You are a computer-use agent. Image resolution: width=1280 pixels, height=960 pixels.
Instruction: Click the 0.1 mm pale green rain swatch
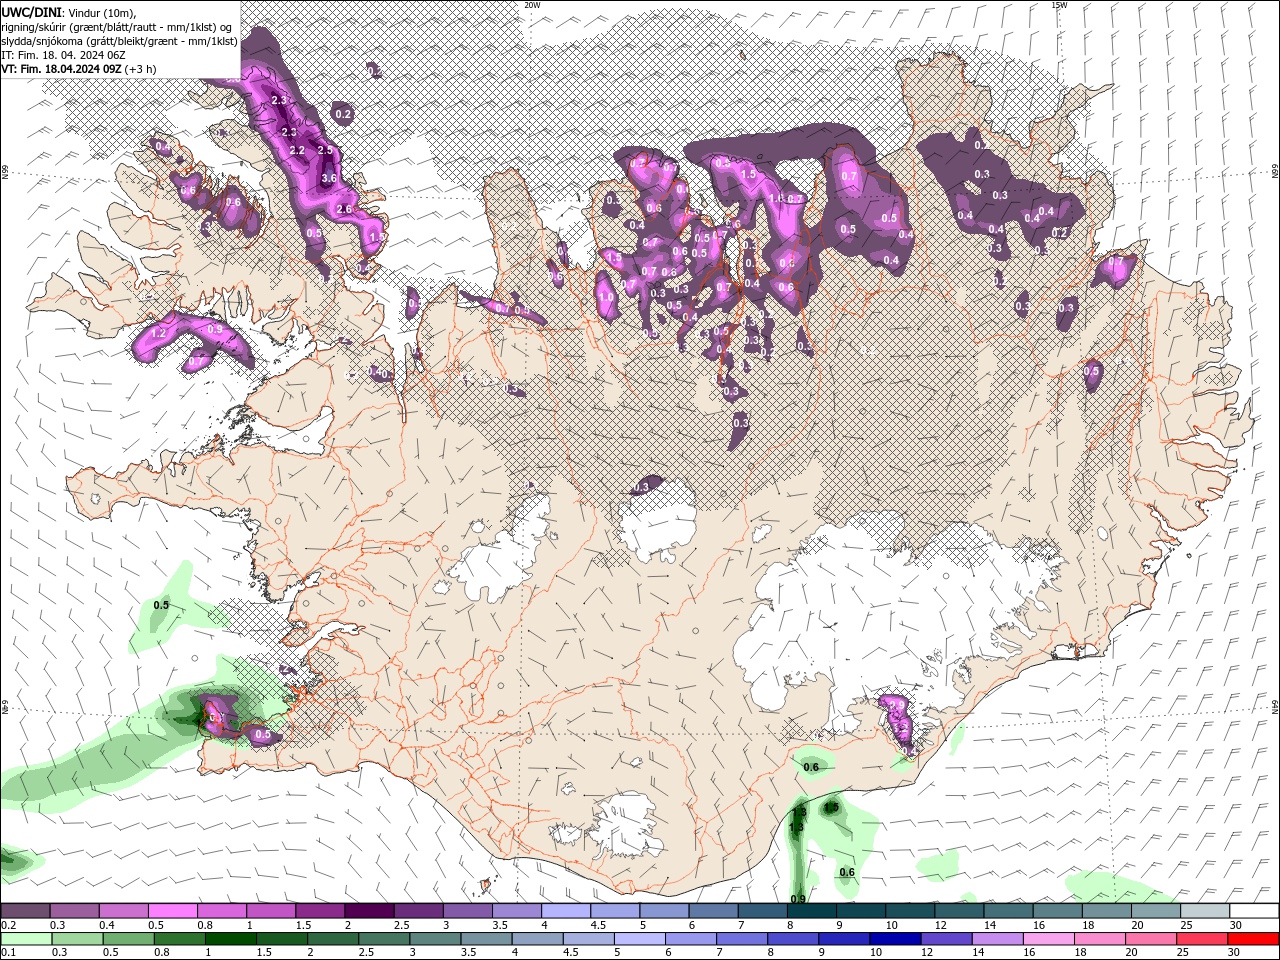(25, 939)
